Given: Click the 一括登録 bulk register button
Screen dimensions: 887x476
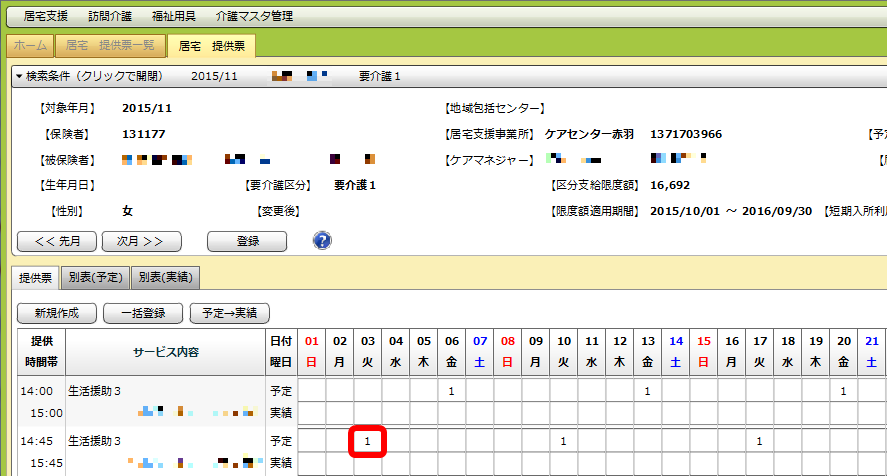Looking at the screenshot, I should (x=143, y=312).
